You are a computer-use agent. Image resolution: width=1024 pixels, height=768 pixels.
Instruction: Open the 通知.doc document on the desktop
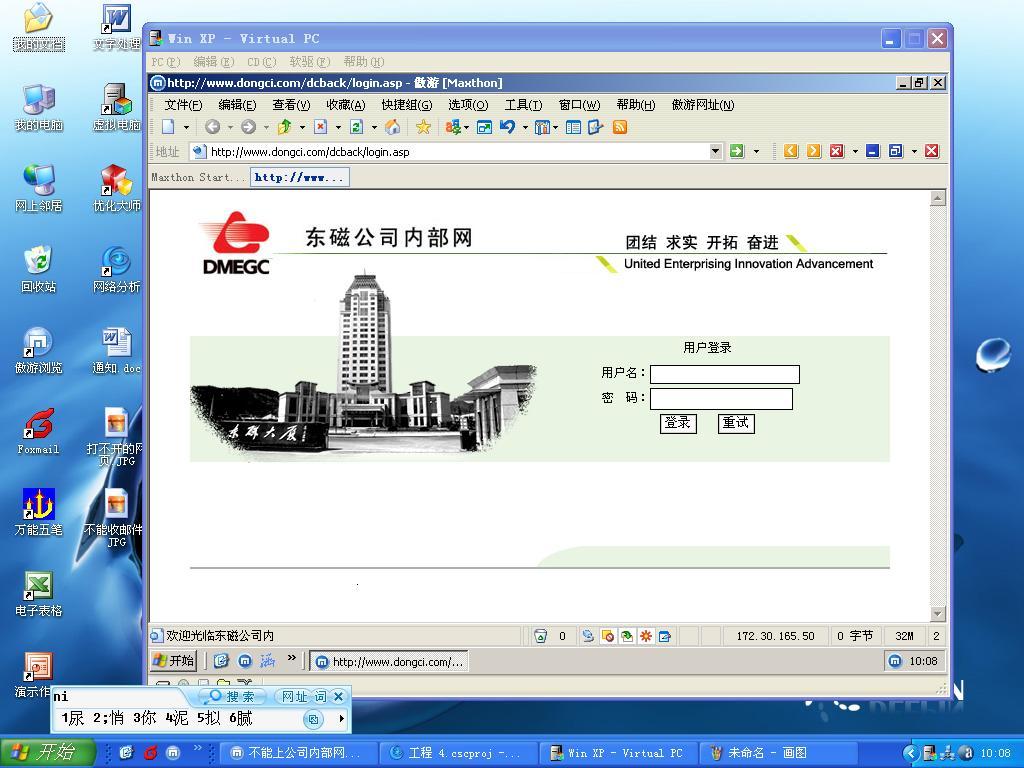(117, 350)
